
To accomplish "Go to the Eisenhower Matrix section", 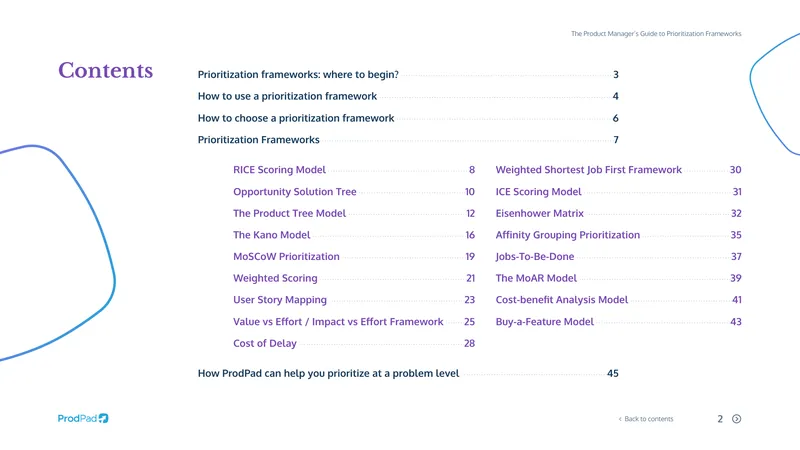I will coord(618,213).
